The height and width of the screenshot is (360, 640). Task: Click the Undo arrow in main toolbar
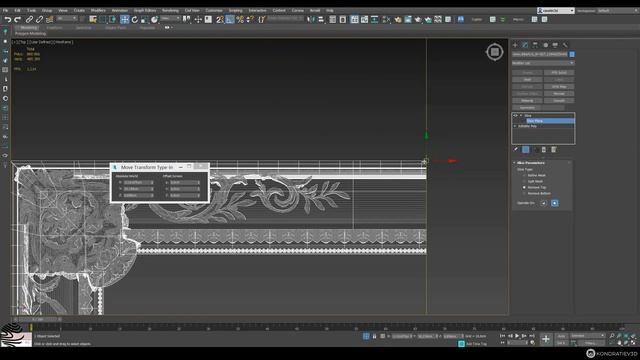(x=8, y=19)
